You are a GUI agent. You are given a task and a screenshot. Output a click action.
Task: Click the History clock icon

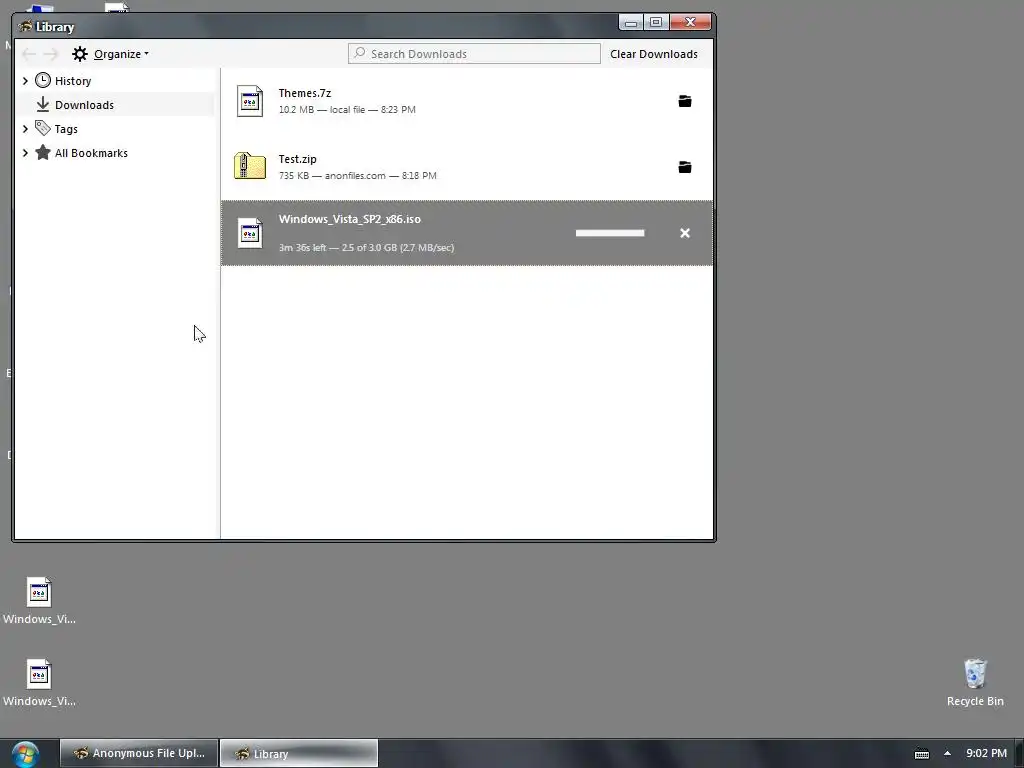point(42,80)
